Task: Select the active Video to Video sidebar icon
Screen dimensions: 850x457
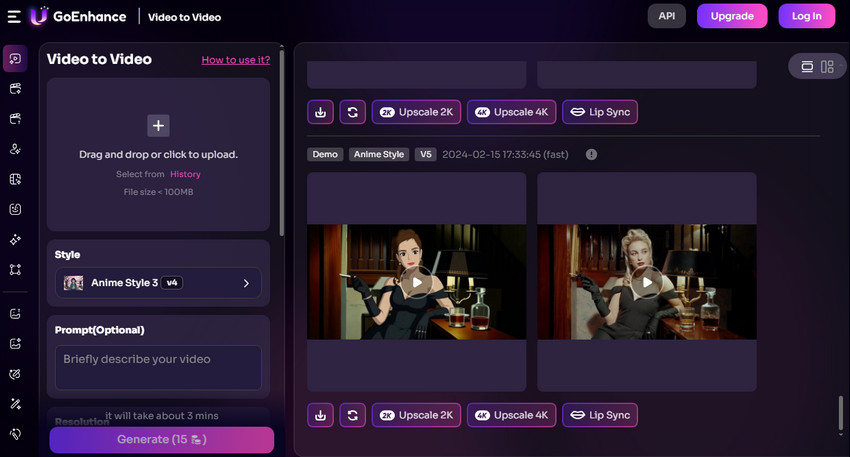Action: point(15,58)
